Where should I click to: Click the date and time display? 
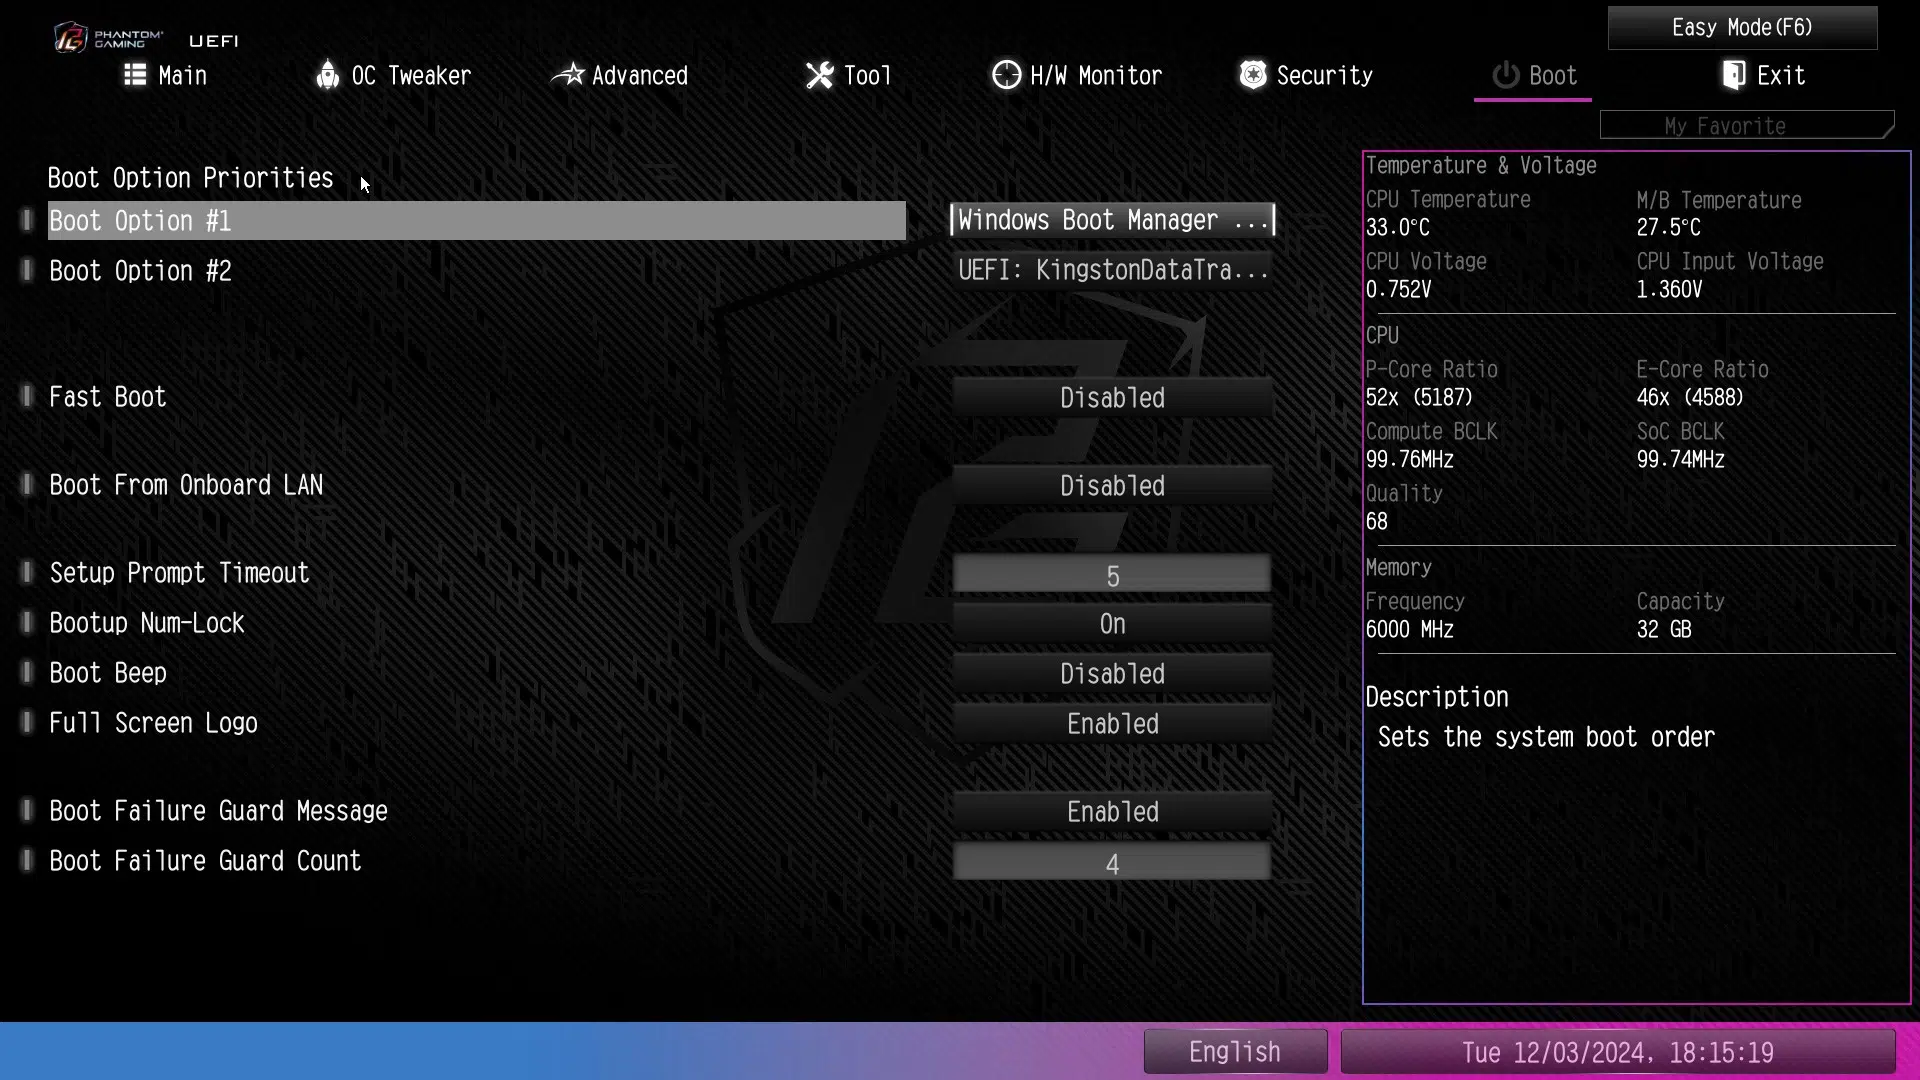click(1617, 1052)
